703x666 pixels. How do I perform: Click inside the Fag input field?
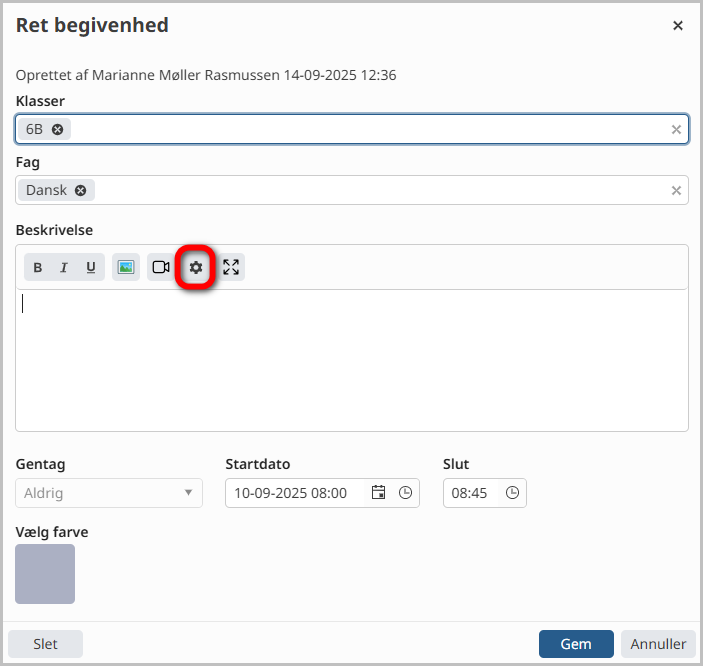(352, 190)
